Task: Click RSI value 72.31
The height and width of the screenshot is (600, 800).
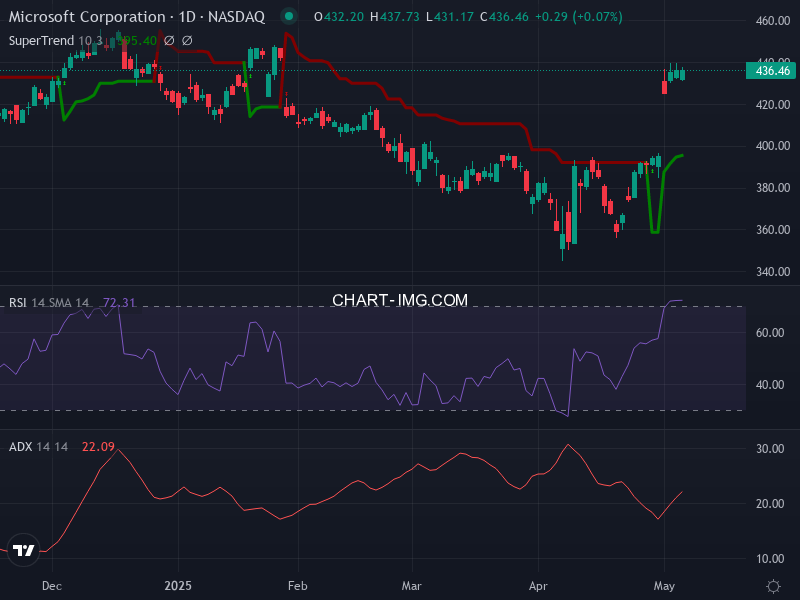Action: pos(119,303)
